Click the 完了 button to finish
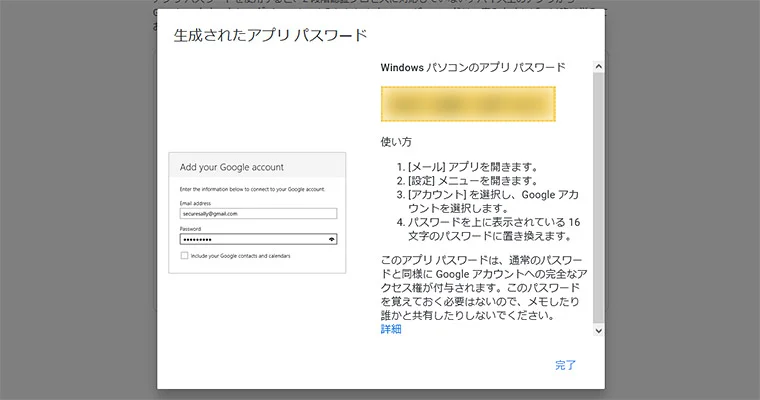The image size is (760, 400). [565, 365]
